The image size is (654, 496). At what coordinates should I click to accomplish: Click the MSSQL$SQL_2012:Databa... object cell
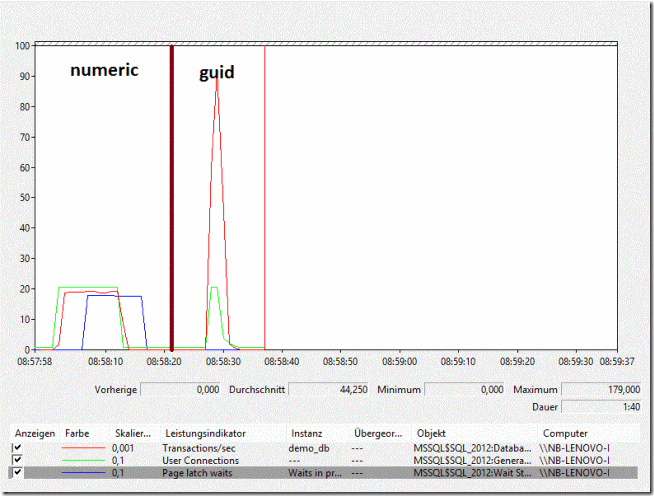click(x=473, y=448)
